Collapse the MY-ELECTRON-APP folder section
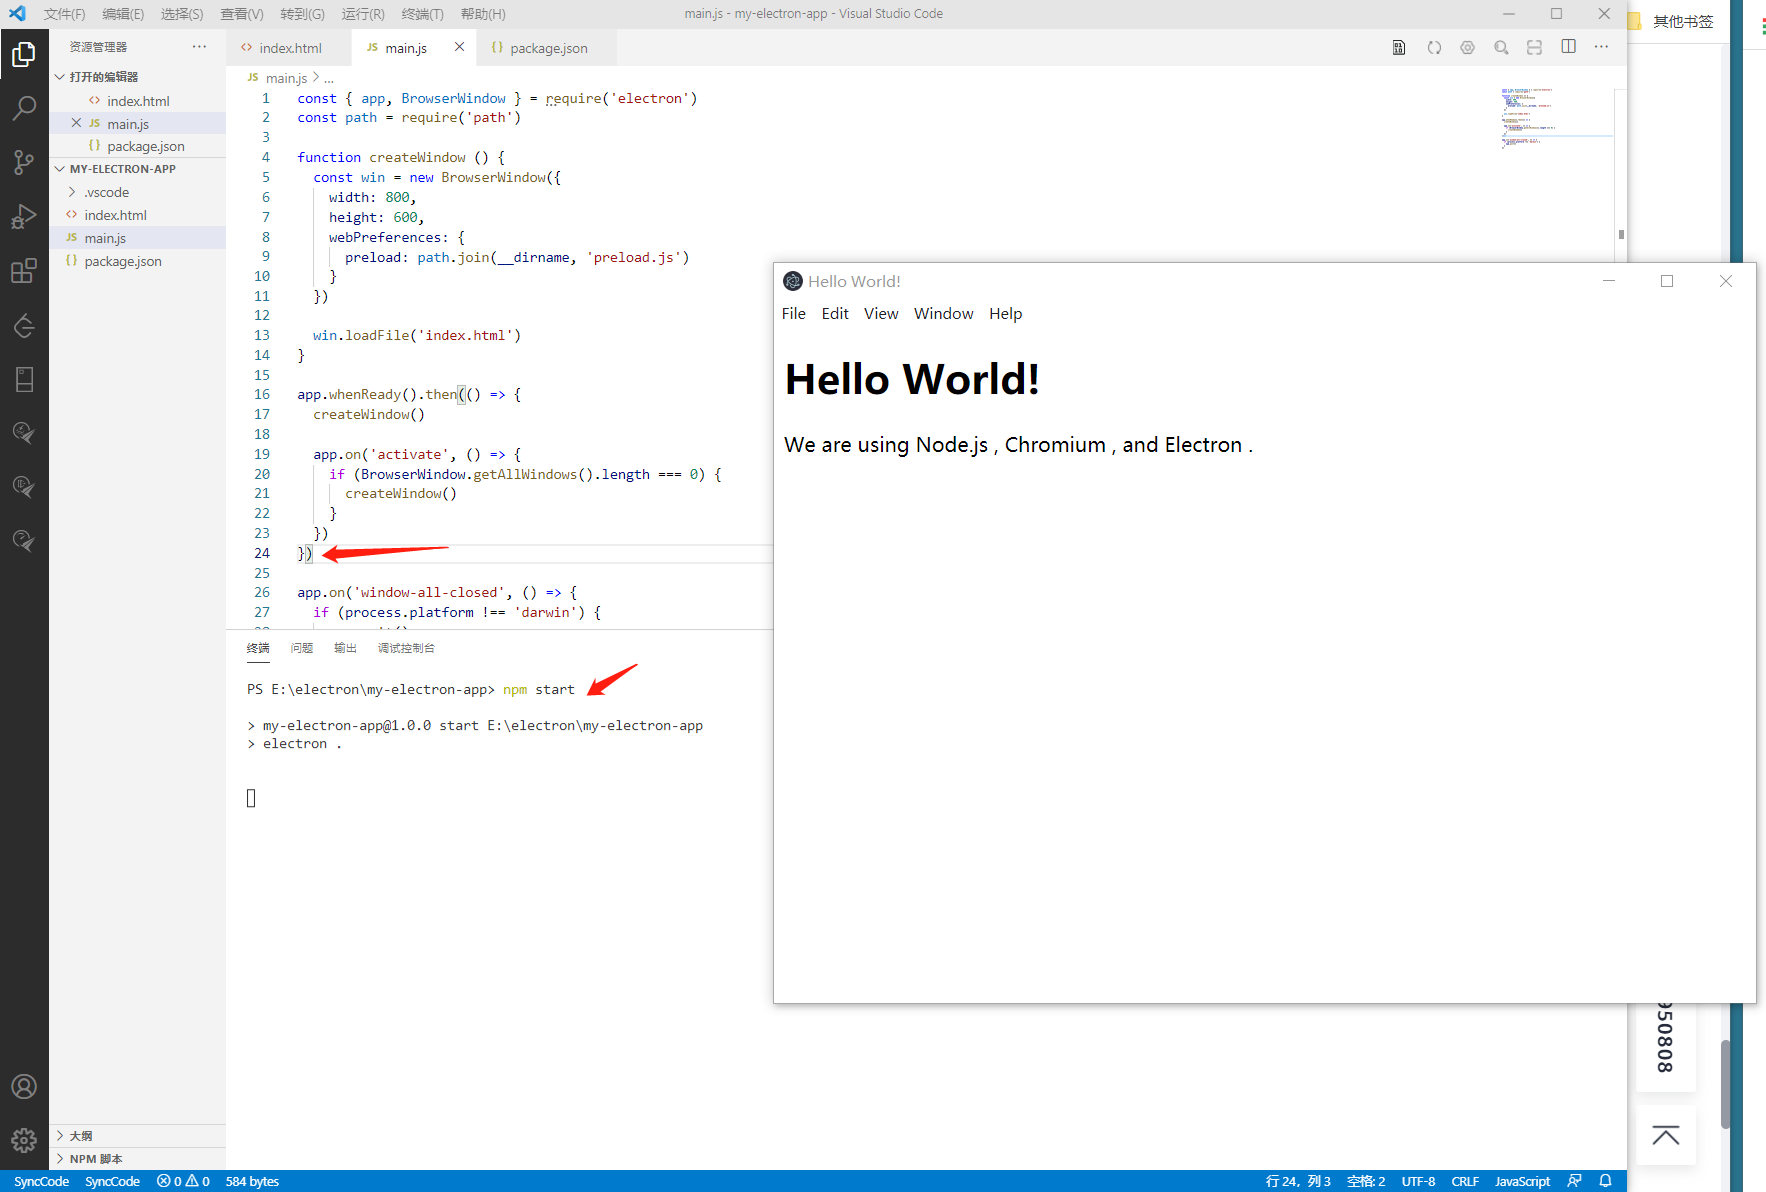Image resolution: width=1766 pixels, height=1192 pixels. click(122, 169)
